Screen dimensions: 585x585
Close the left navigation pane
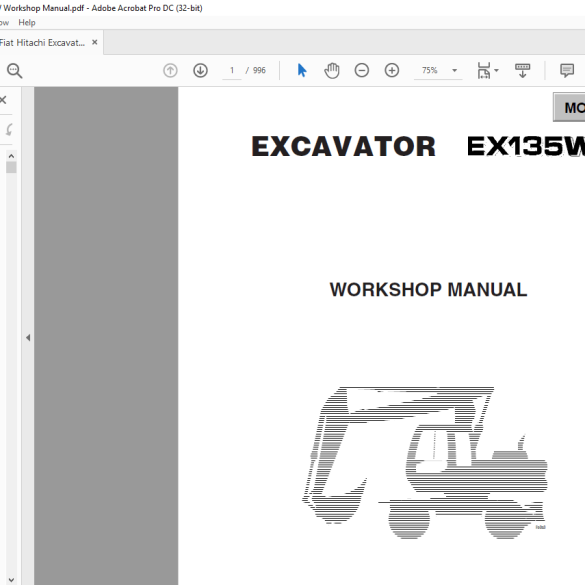click(3, 100)
